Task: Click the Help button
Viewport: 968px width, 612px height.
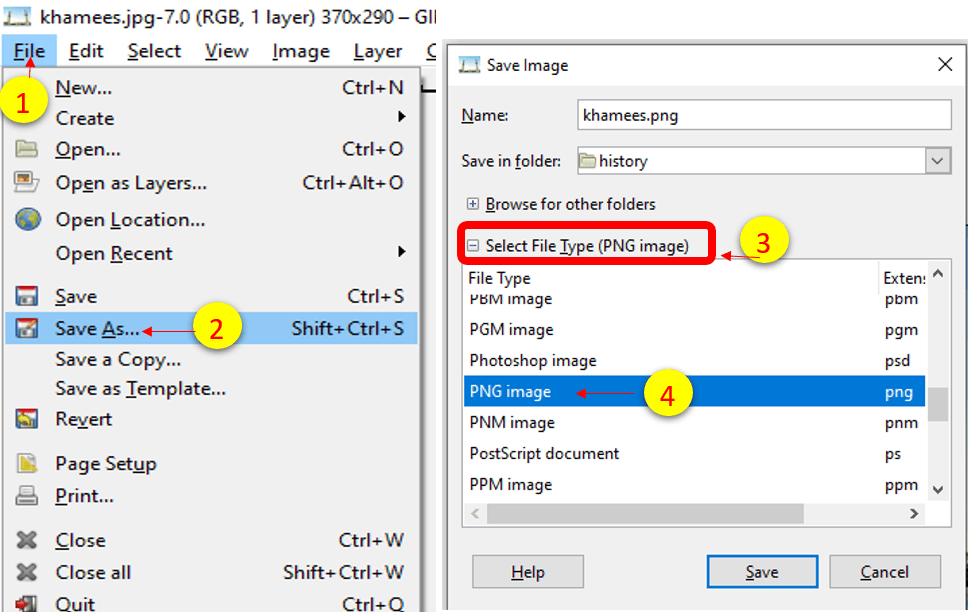Action: tap(528, 572)
